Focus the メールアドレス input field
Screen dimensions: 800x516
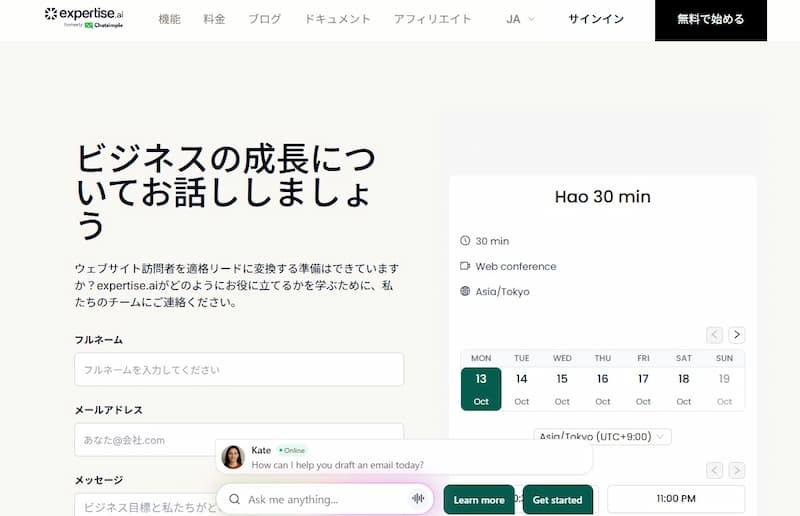pos(239,439)
